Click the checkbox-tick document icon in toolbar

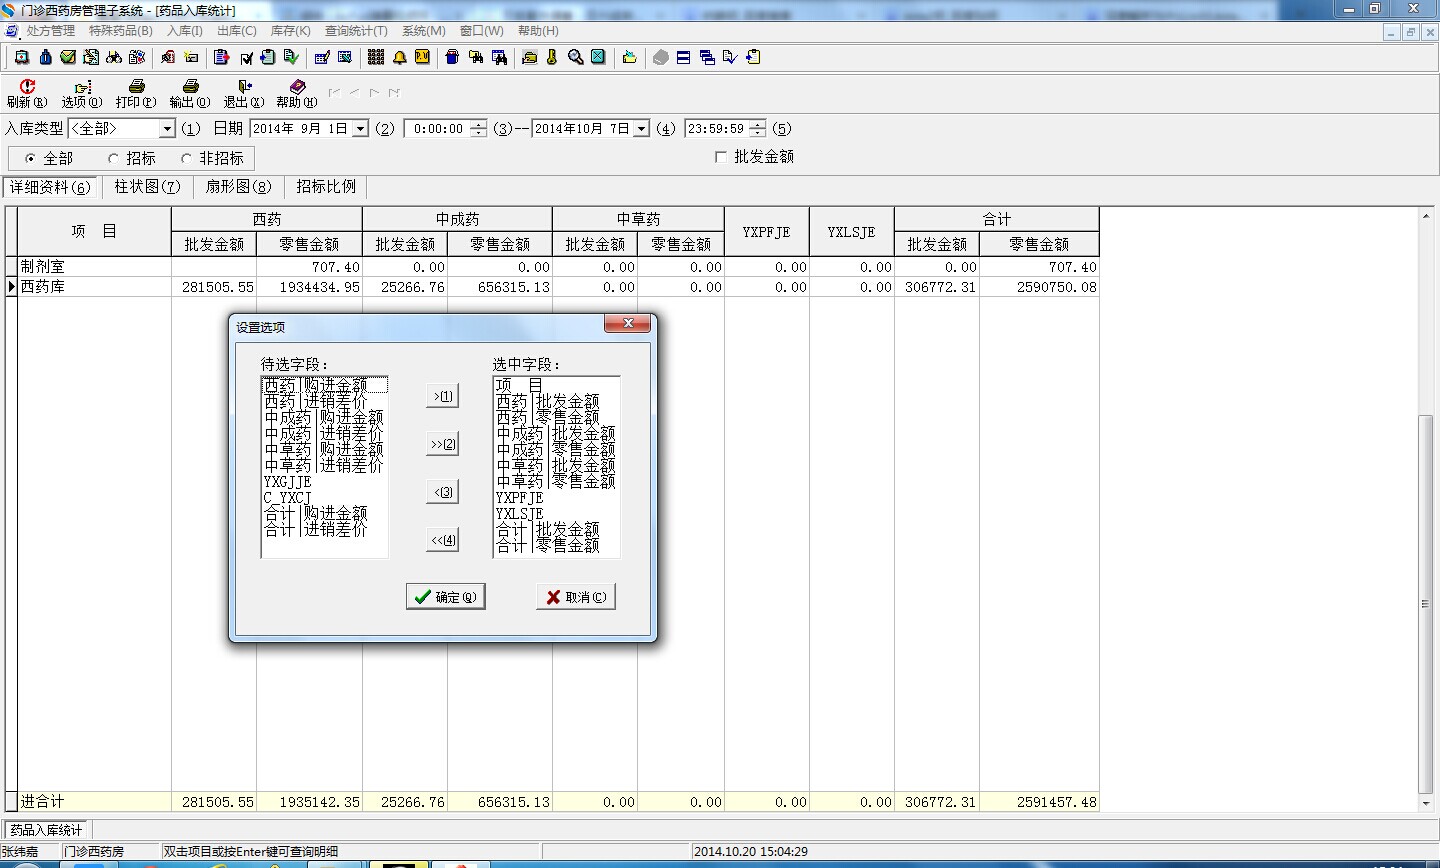(246, 57)
